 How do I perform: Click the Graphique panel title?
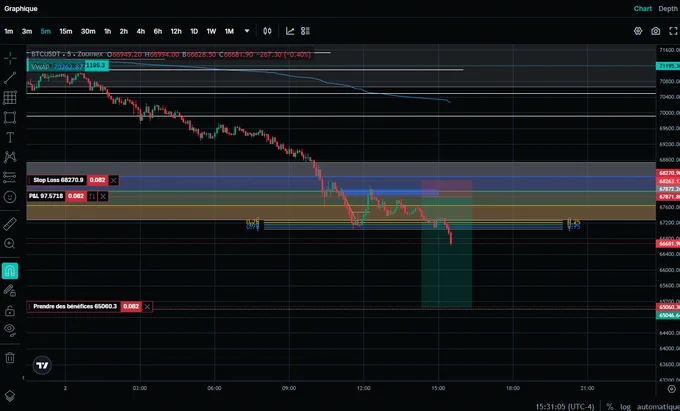[x=21, y=9]
